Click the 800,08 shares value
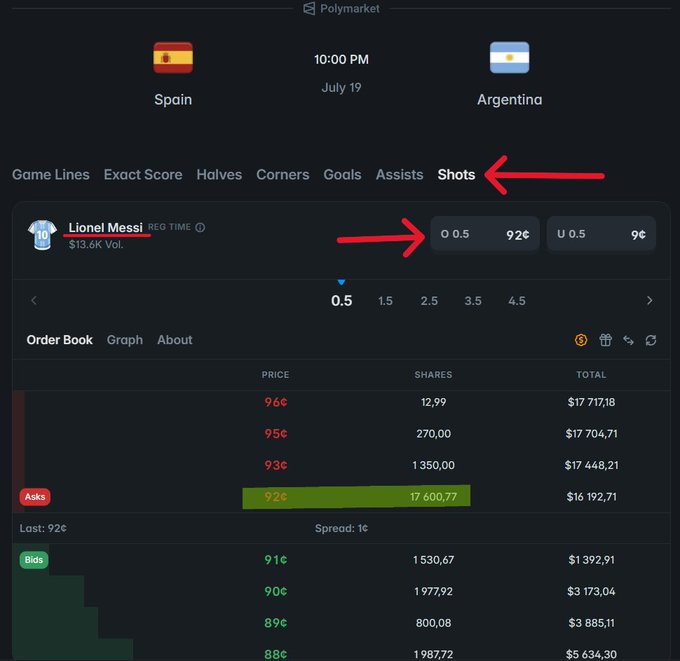The height and width of the screenshot is (661, 680). (x=434, y=623)
